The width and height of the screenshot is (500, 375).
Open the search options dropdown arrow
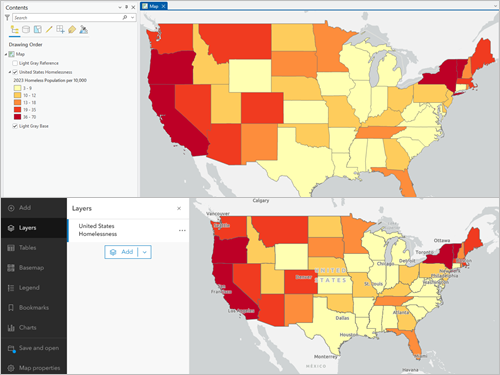pyautogui.click(x=133, y=17)
